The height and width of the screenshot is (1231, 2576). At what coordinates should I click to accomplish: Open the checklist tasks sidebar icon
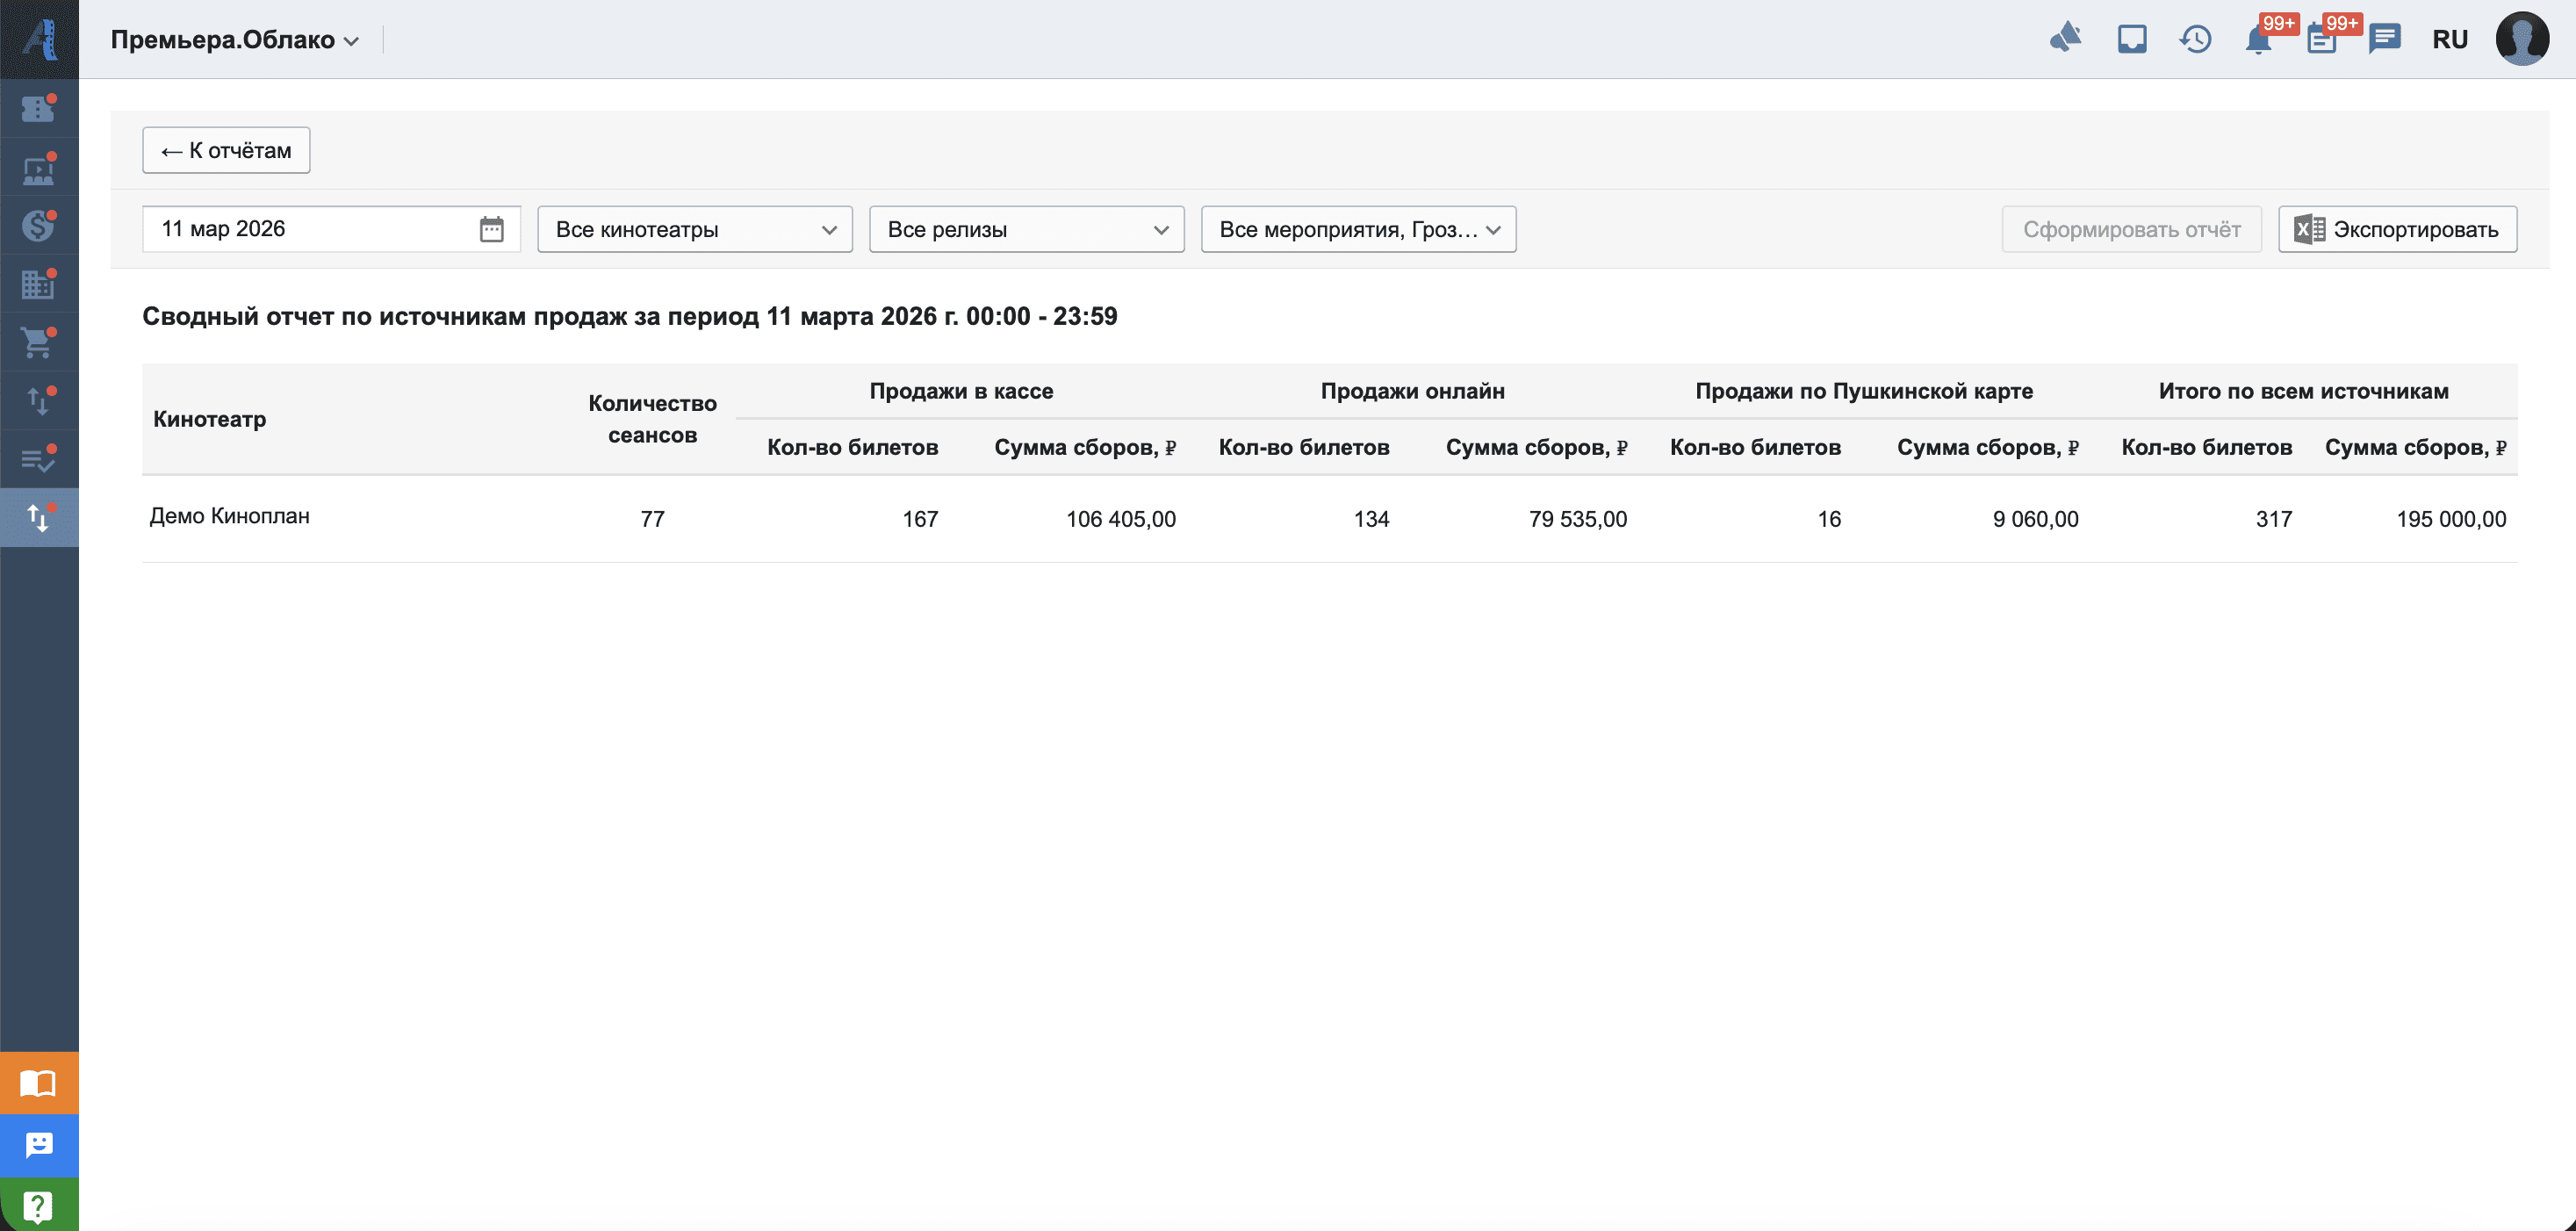point(38,460)
